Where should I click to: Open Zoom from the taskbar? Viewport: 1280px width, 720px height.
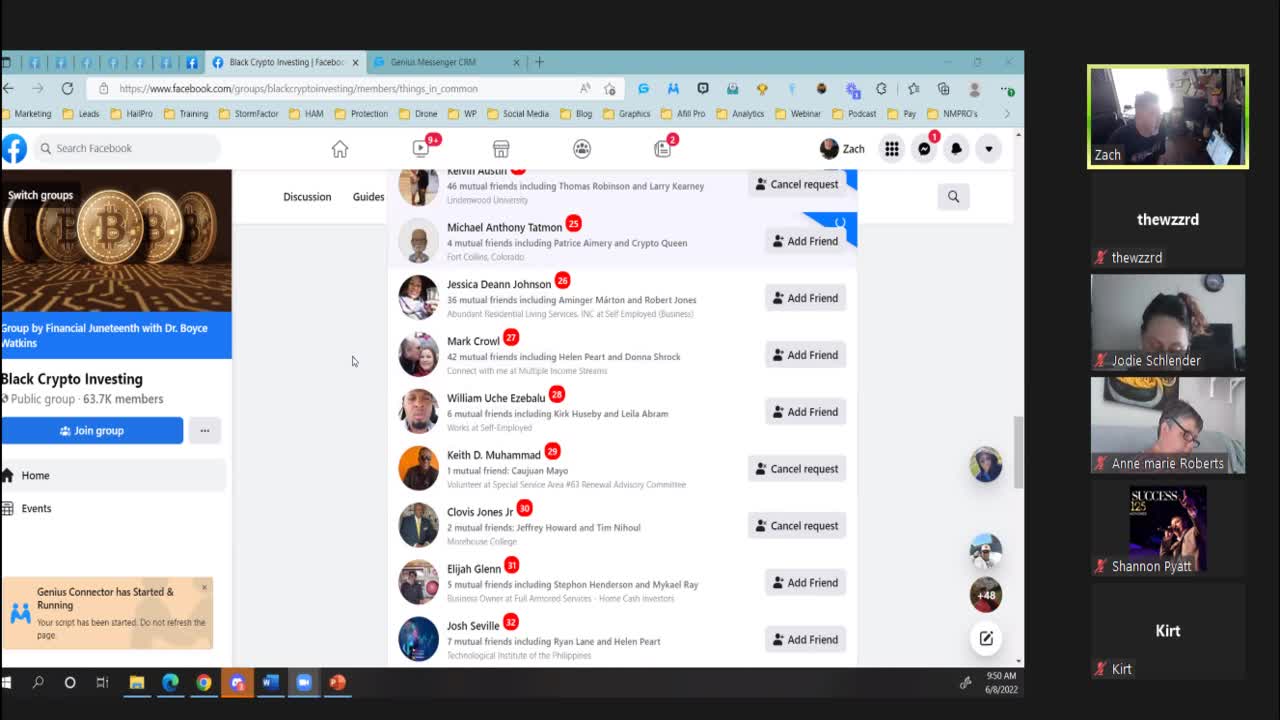coord(304,683)
